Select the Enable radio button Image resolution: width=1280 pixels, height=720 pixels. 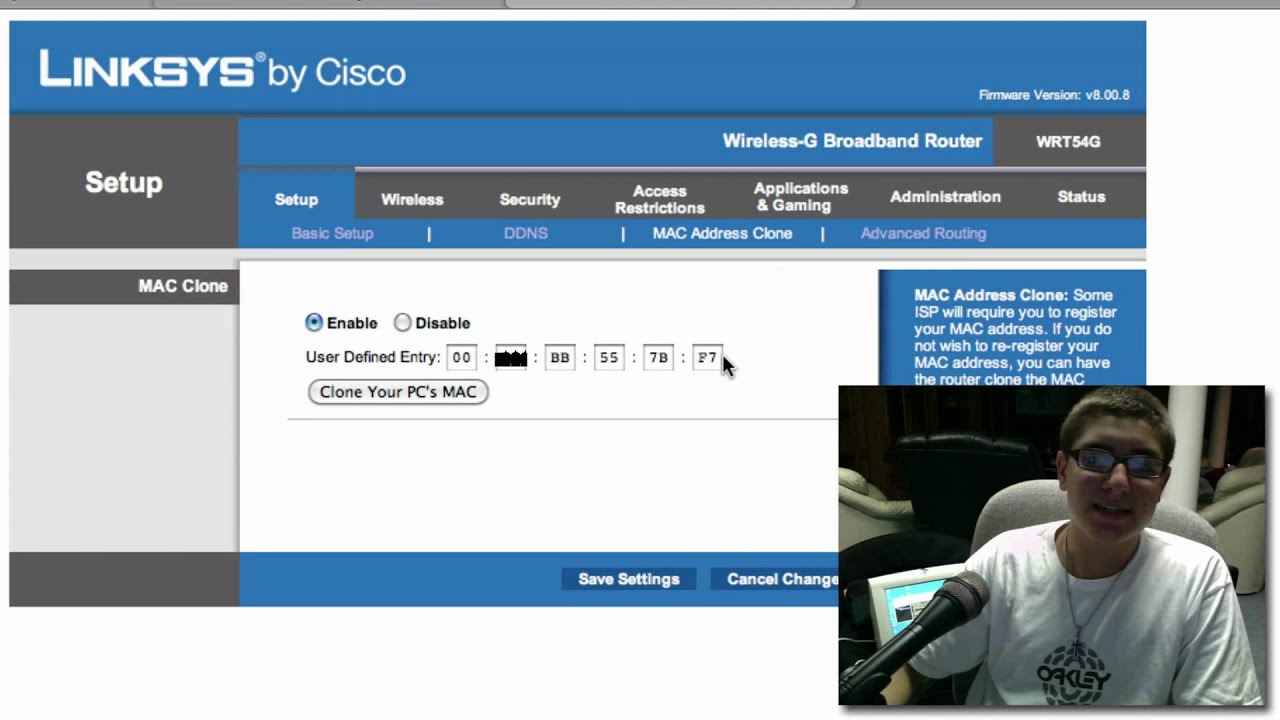pyautogui.click(x=314, y=323)
